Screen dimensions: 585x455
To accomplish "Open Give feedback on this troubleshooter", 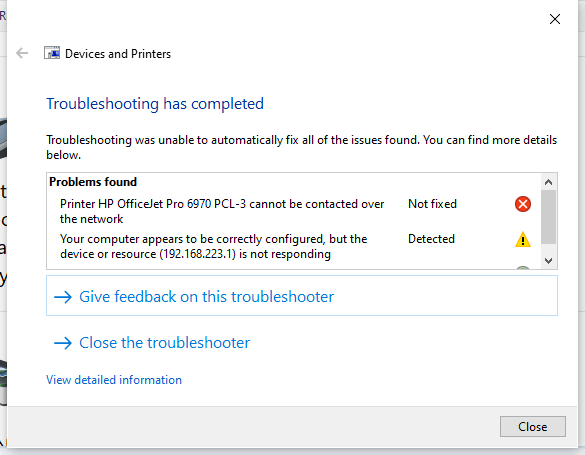I will coord(302,296).
